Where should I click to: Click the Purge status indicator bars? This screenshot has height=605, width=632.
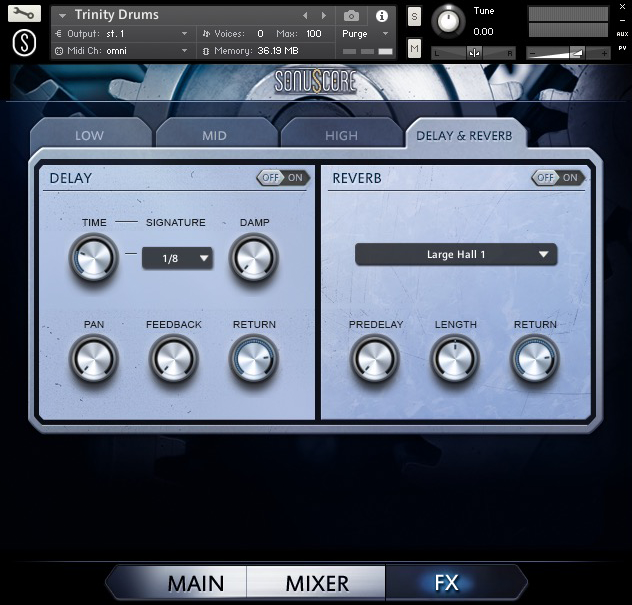coord(367,52)
